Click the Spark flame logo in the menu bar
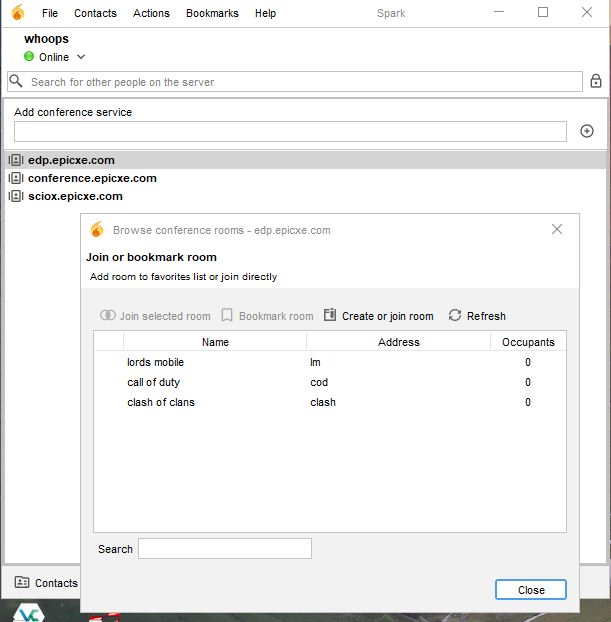The image size is (611, 622). tap(18, 12)
